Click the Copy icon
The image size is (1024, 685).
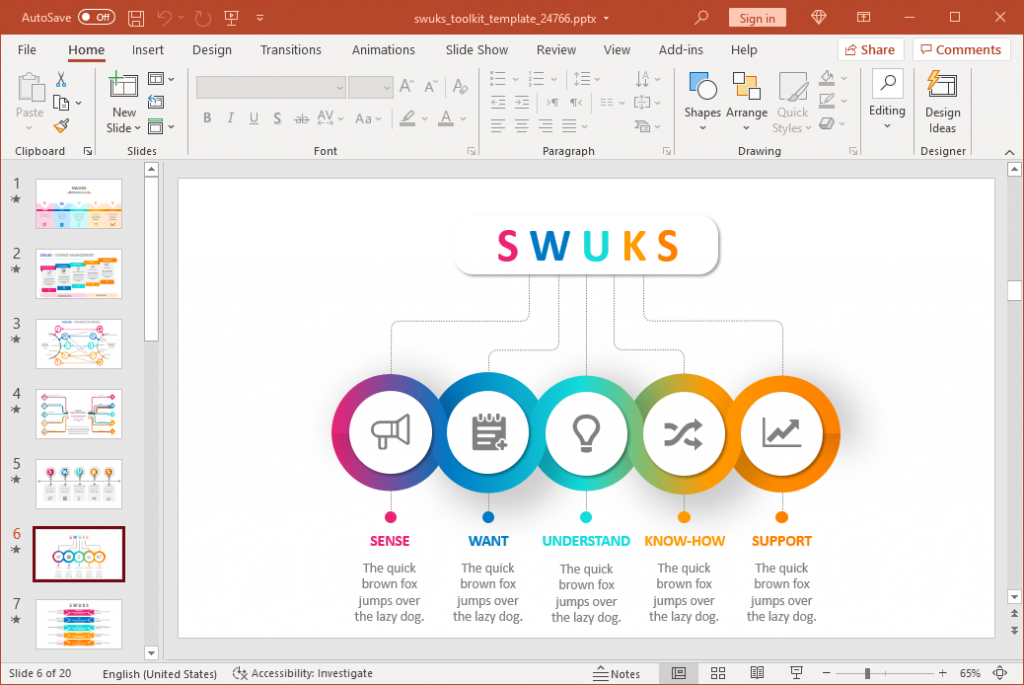point(61,103)
